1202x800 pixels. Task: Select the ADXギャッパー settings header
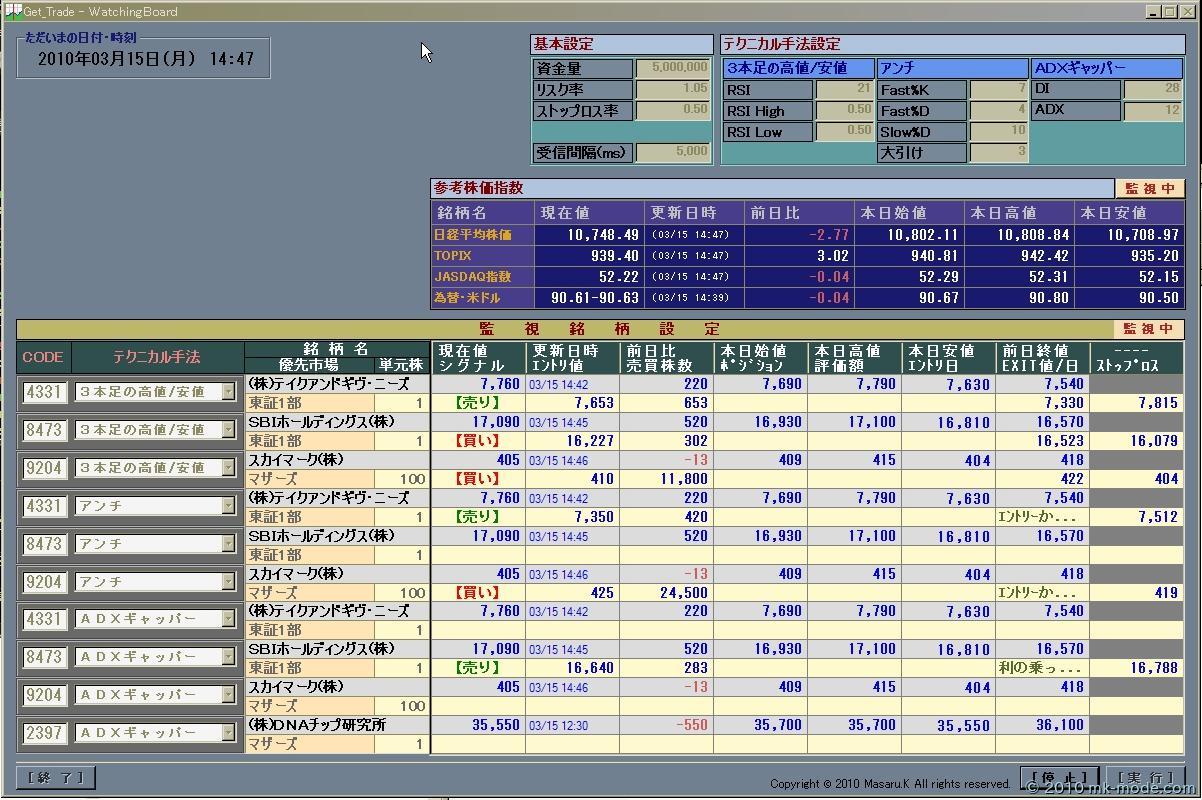(x=1107, y=68)
